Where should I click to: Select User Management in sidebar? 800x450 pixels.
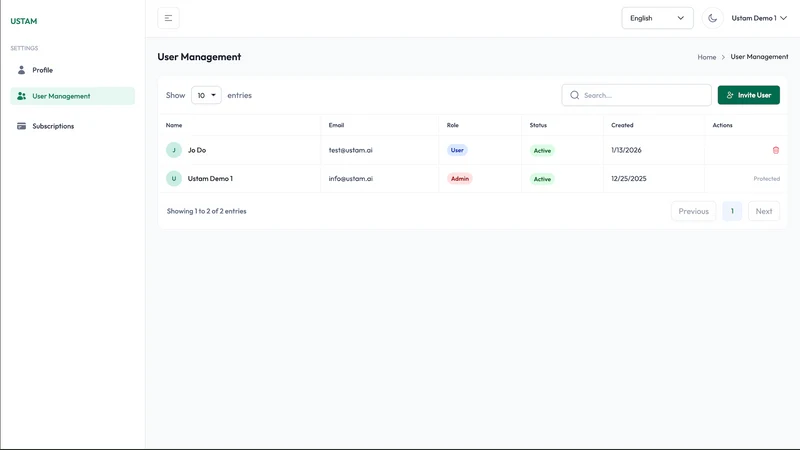click(x=72, y=96)
